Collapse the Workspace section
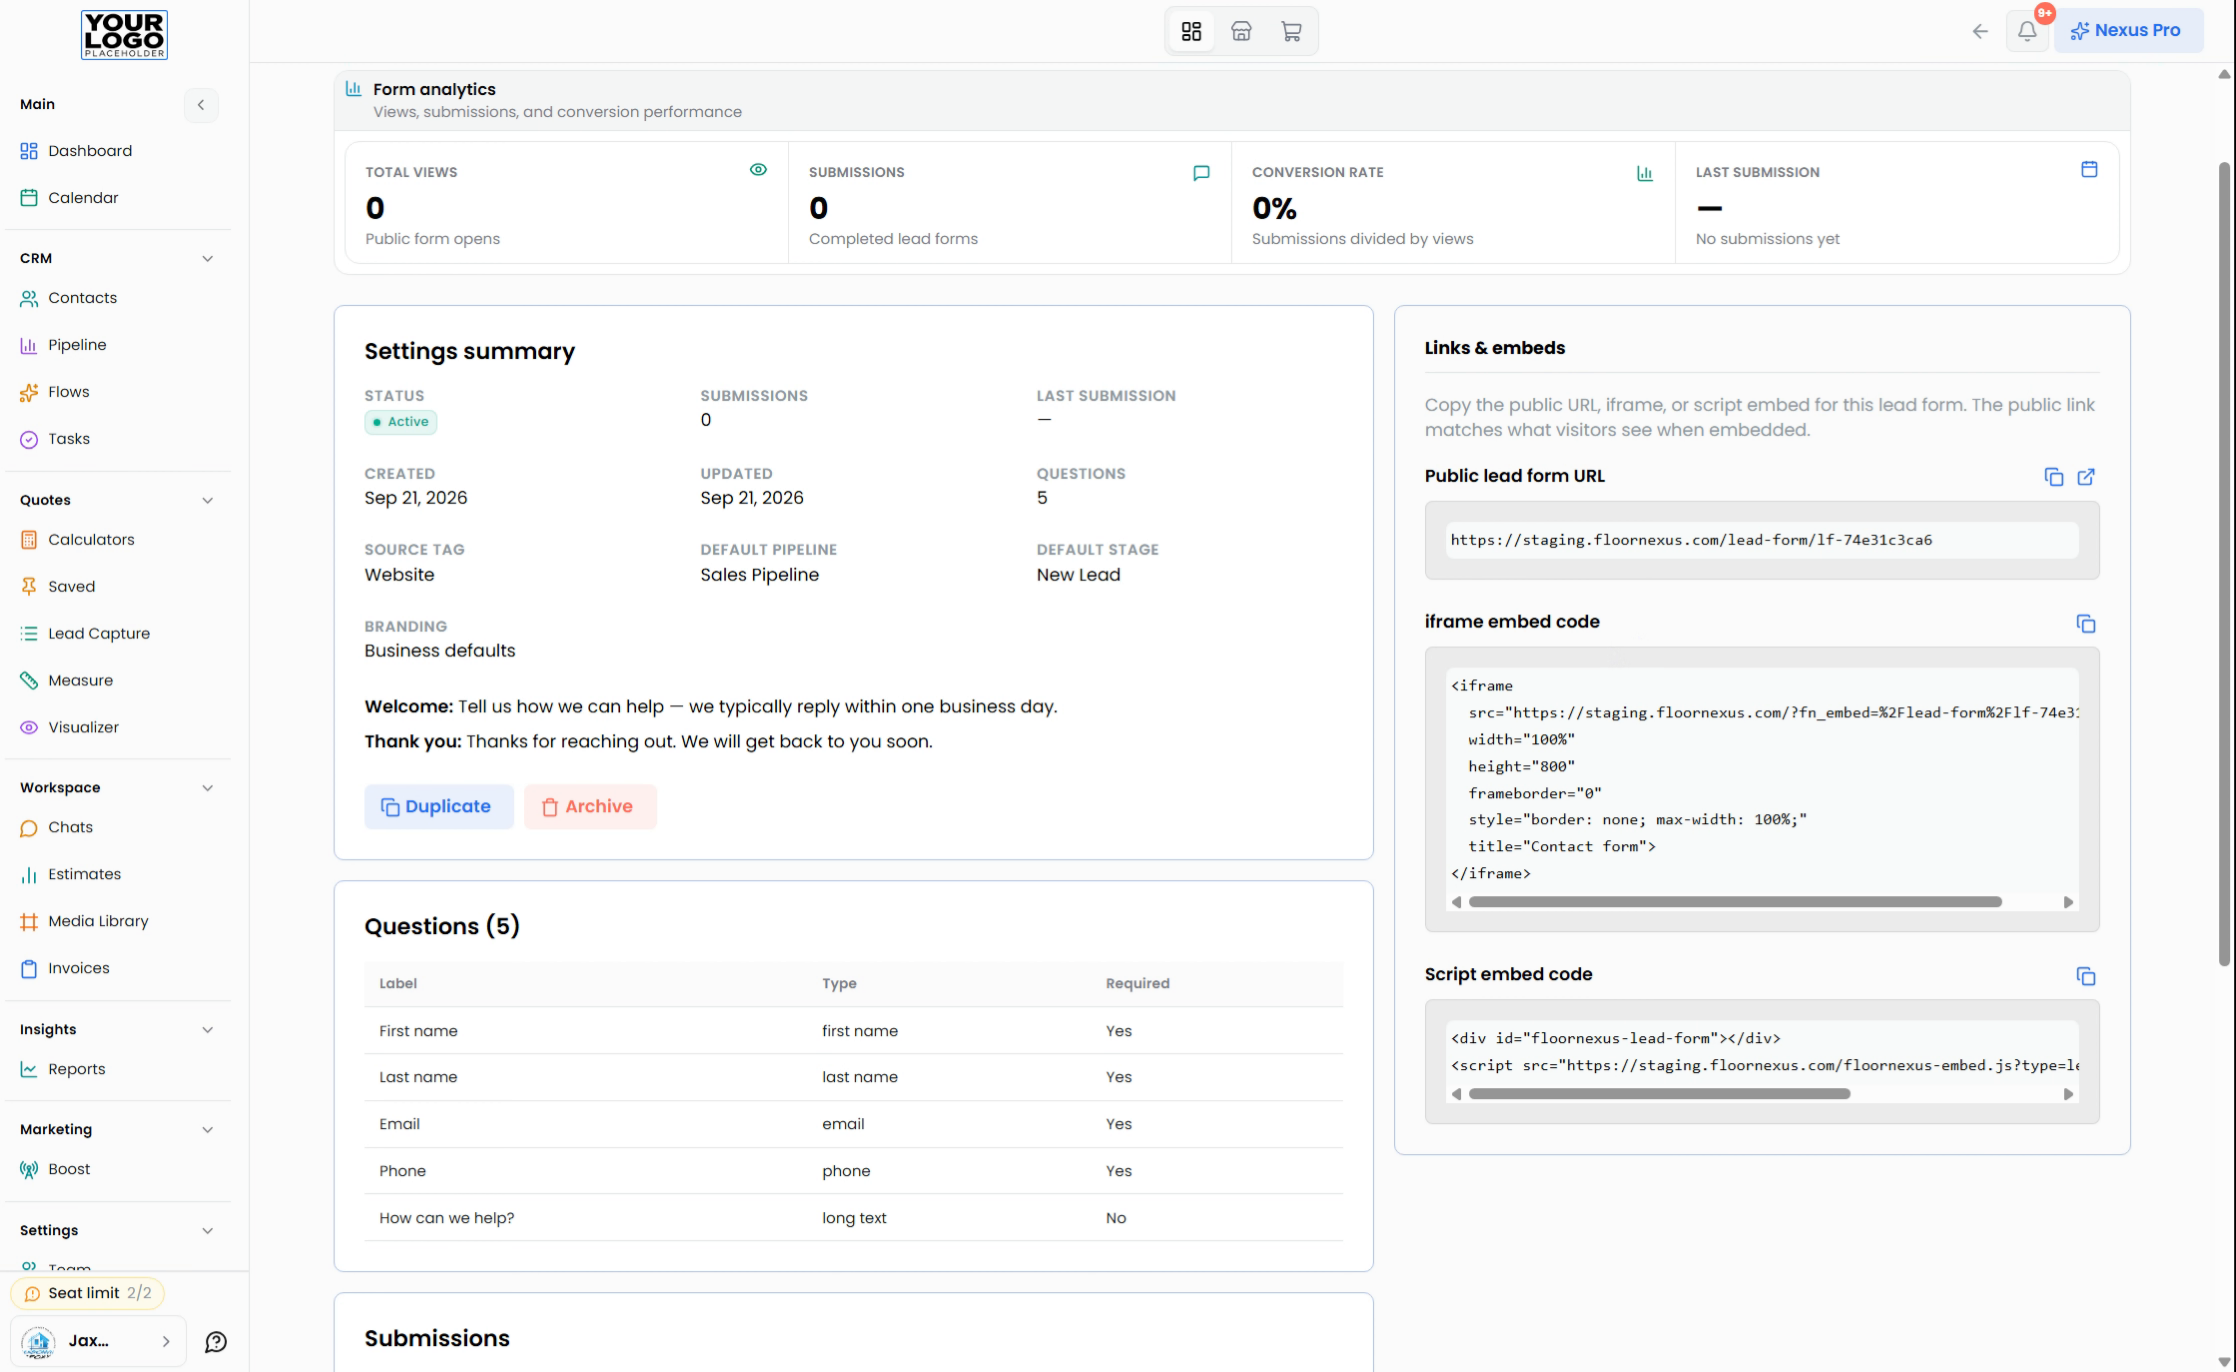2236x1372 pixels. coord(207,788)
